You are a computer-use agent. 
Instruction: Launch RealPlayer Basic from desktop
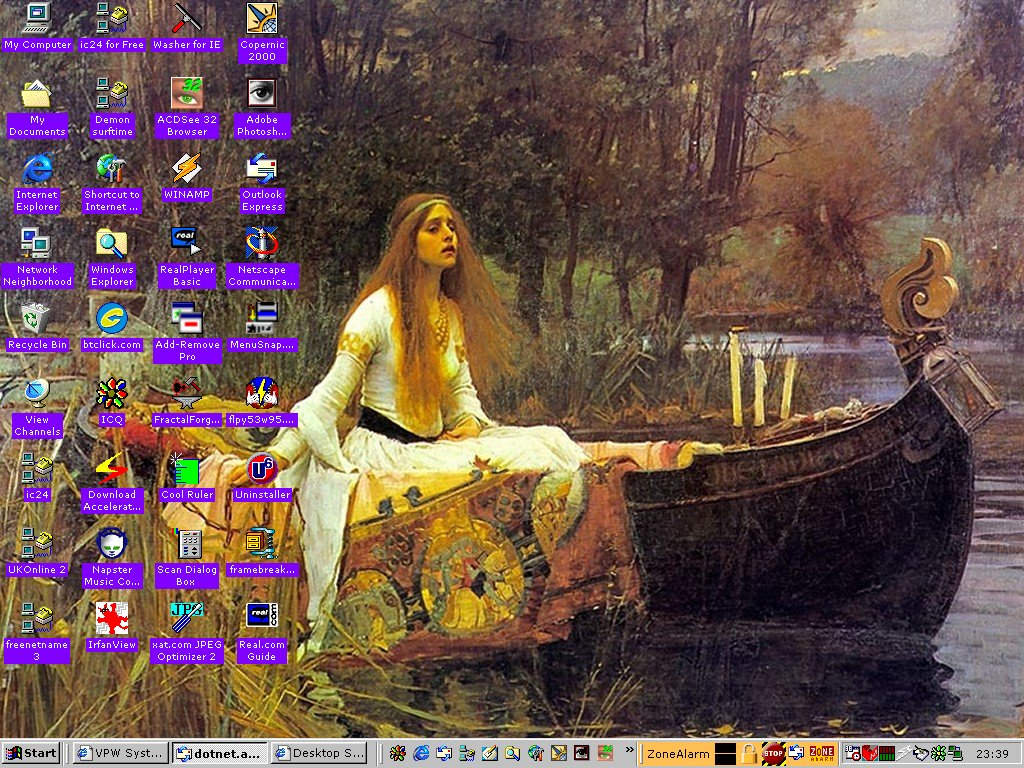pos(187,243)
